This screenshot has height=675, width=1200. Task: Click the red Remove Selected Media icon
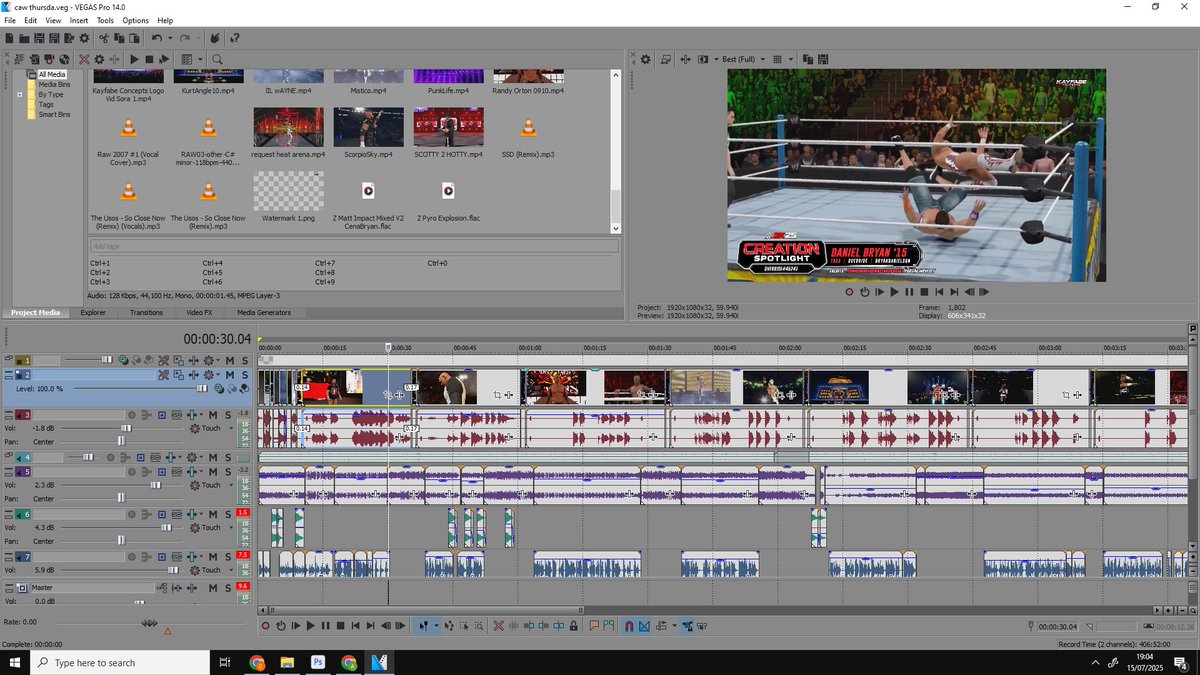(x=84, y=59)
